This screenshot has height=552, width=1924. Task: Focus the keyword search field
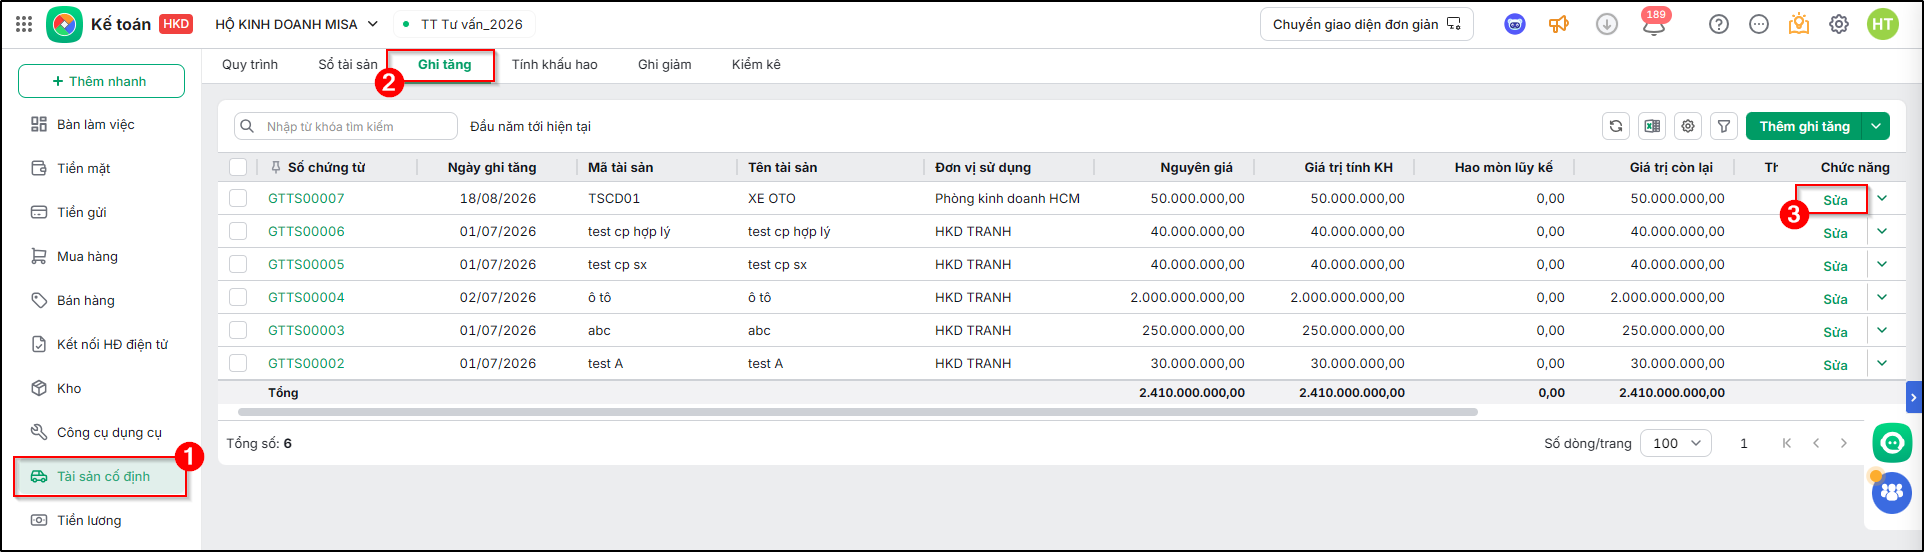346,126
